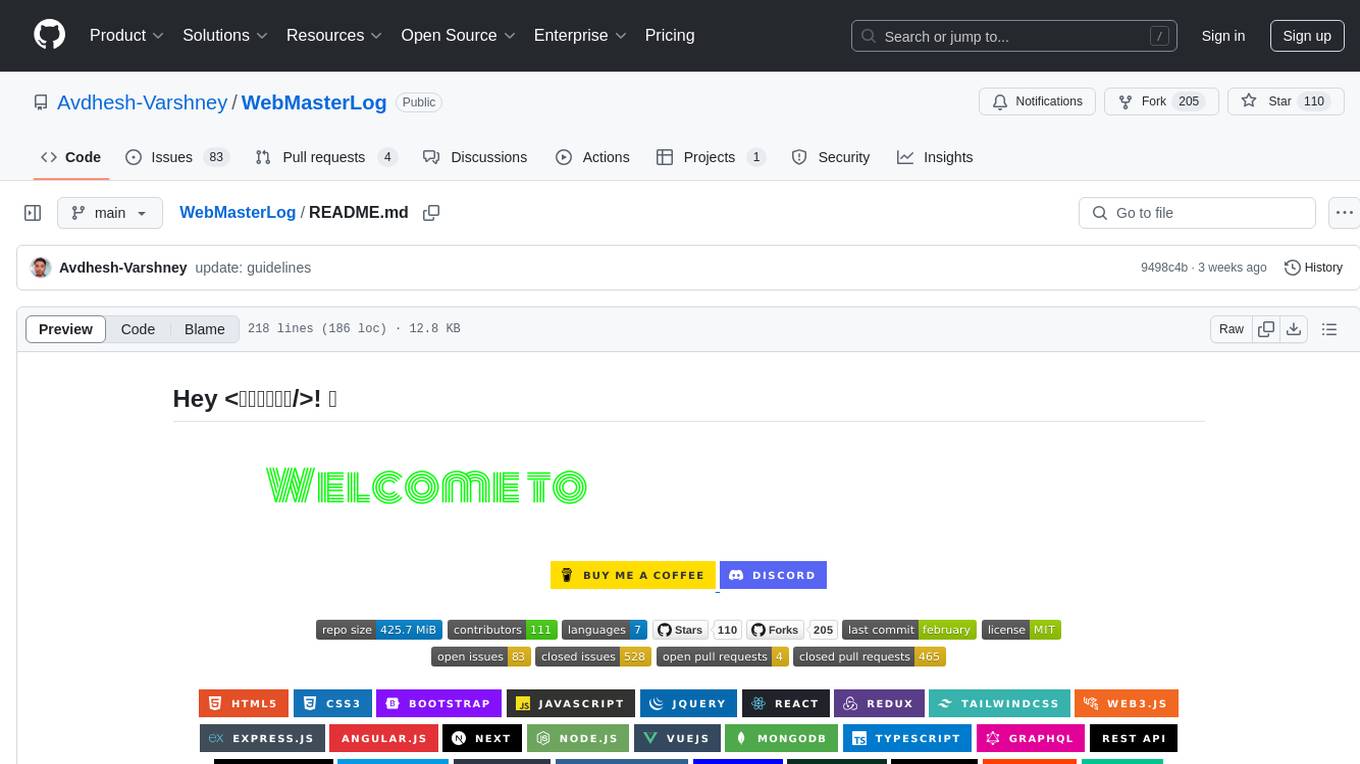Viewport: 1360px width, 764px height.
Task: Open the Pull requests tab
Action: pos(326,157)
